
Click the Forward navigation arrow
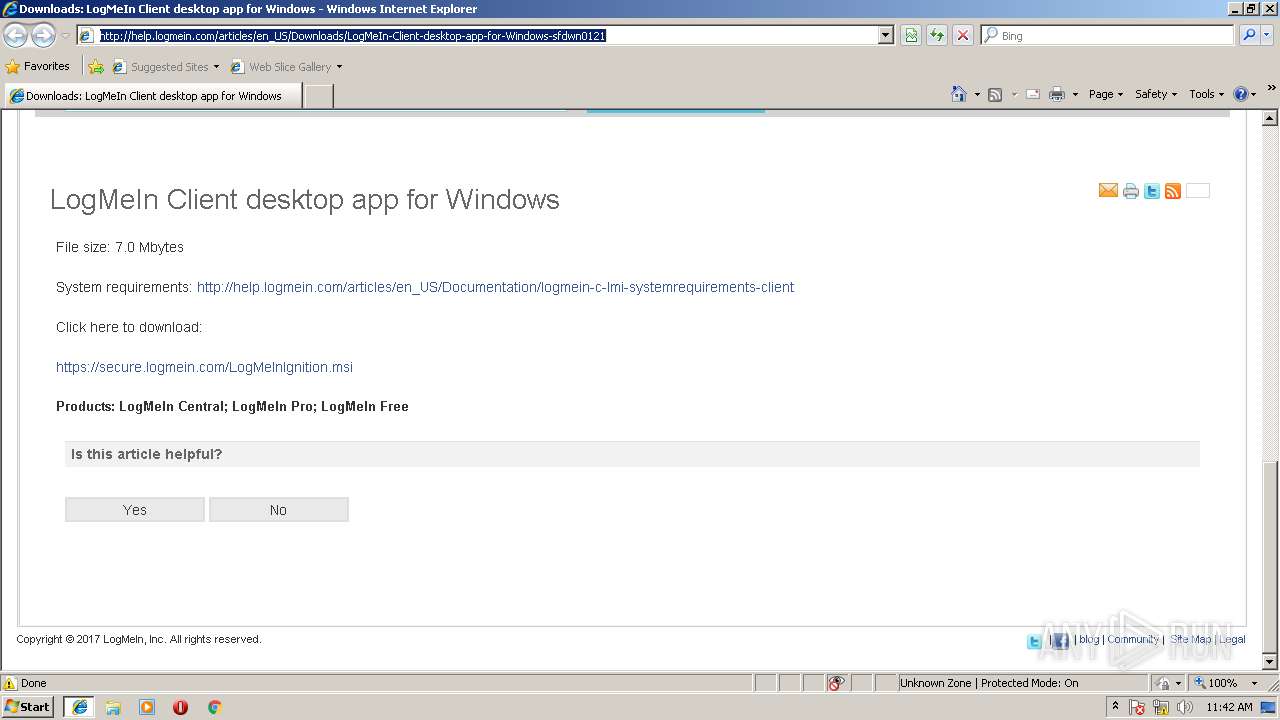point(43,35)
